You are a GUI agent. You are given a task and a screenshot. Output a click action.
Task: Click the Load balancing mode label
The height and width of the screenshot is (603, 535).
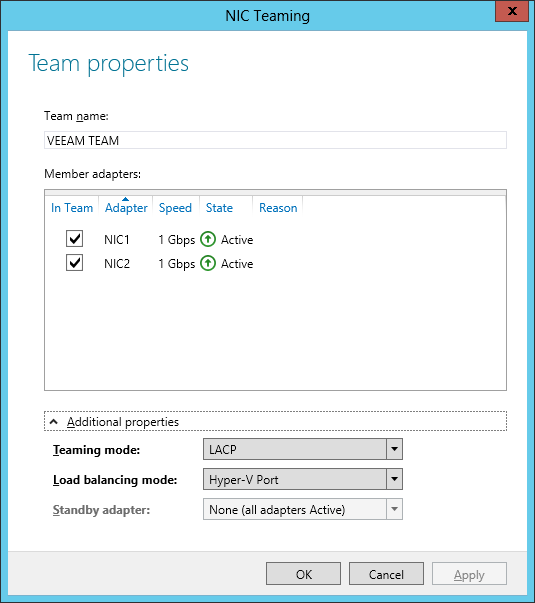[115, 480]
